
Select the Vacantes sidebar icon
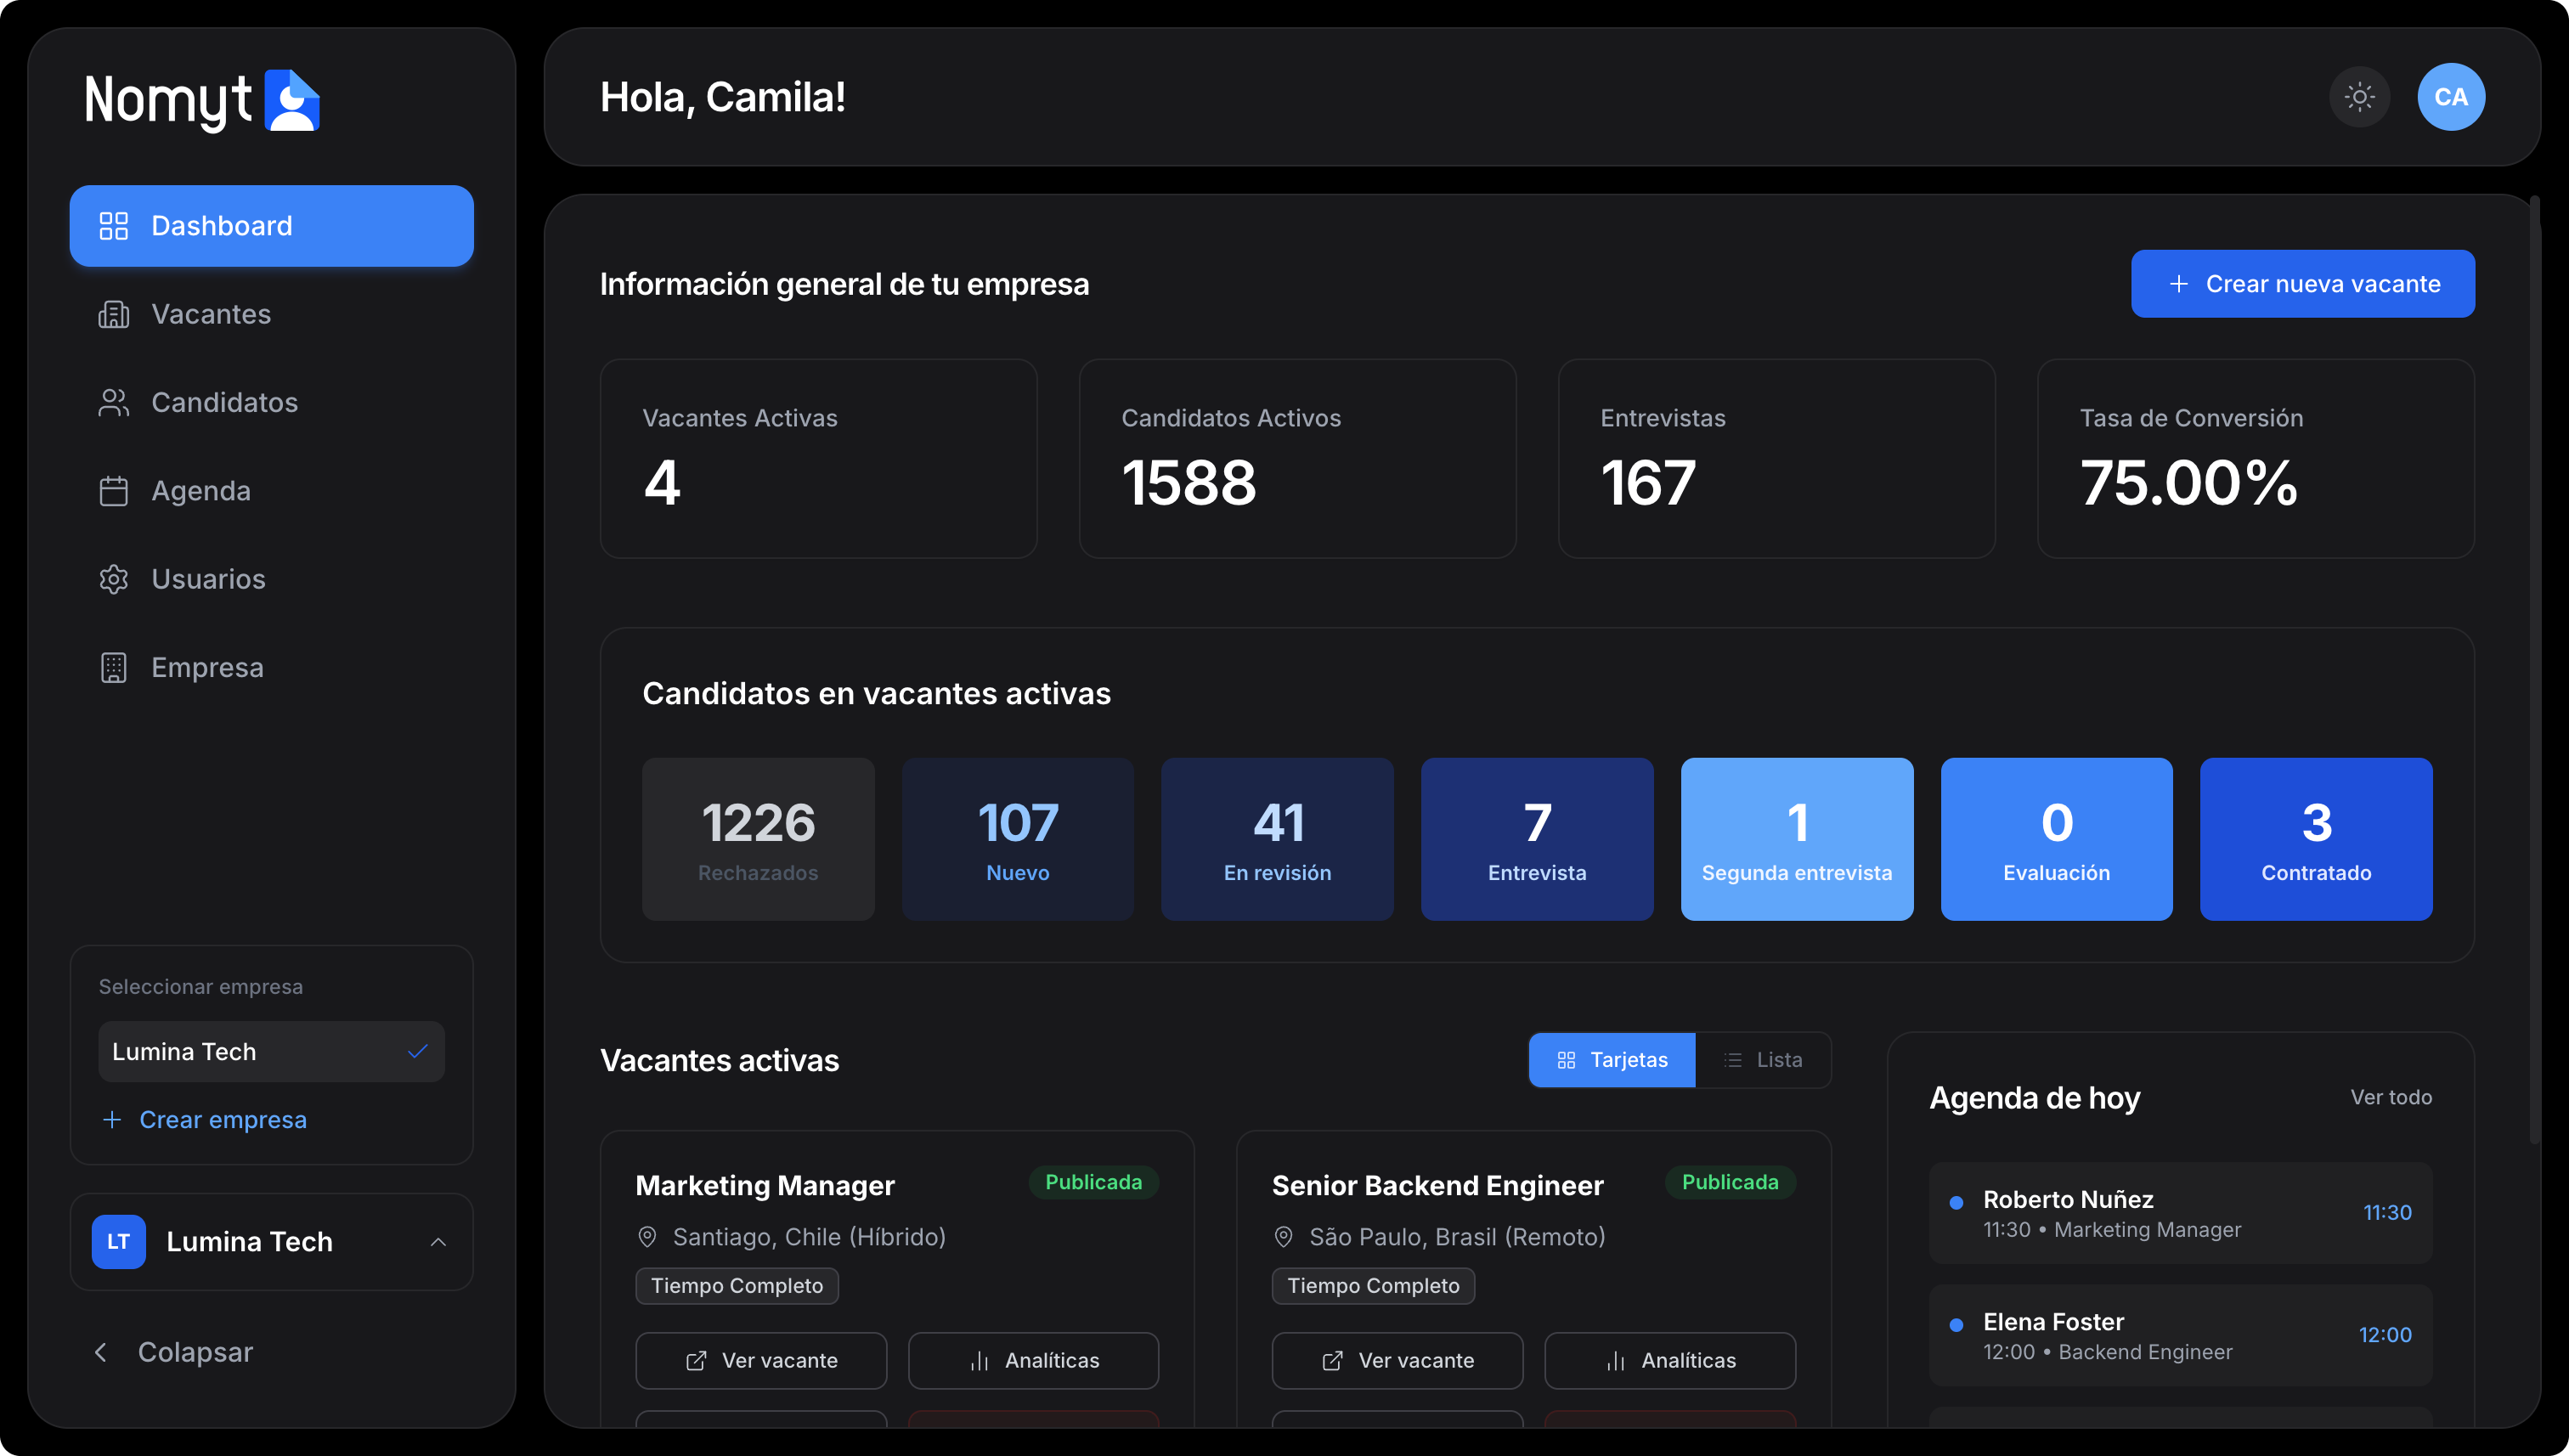(113, 314)
